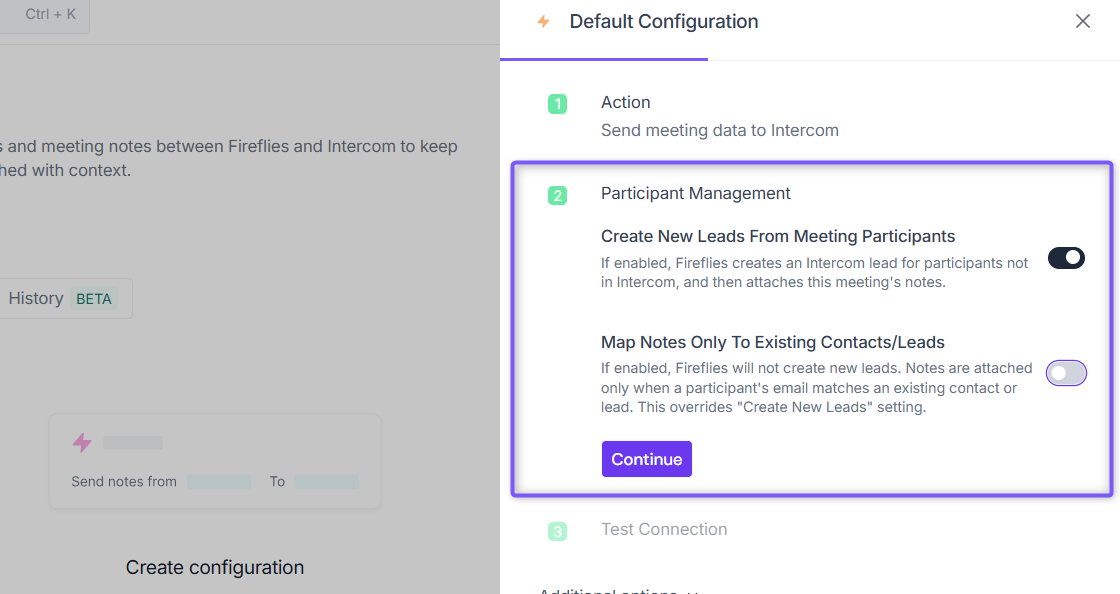This screenshot has height=594, width=1120.
Task: Click the Participant Management step heading
Action: 696,193
